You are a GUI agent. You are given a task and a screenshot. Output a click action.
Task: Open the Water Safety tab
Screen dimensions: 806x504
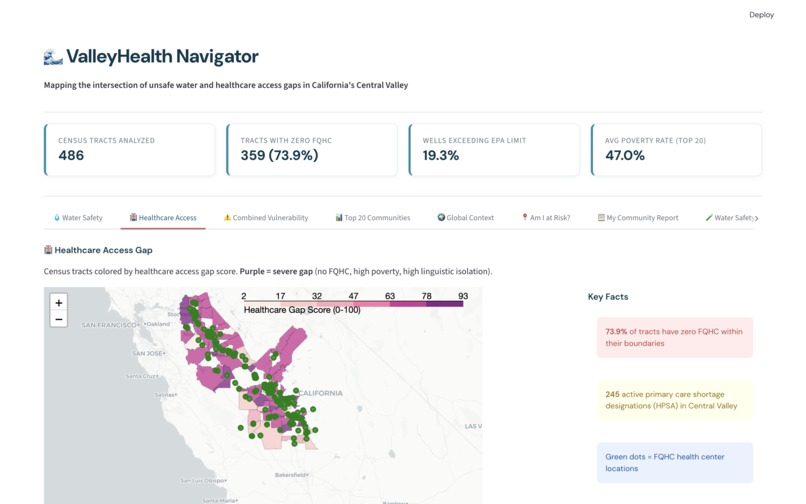point(78,218)
